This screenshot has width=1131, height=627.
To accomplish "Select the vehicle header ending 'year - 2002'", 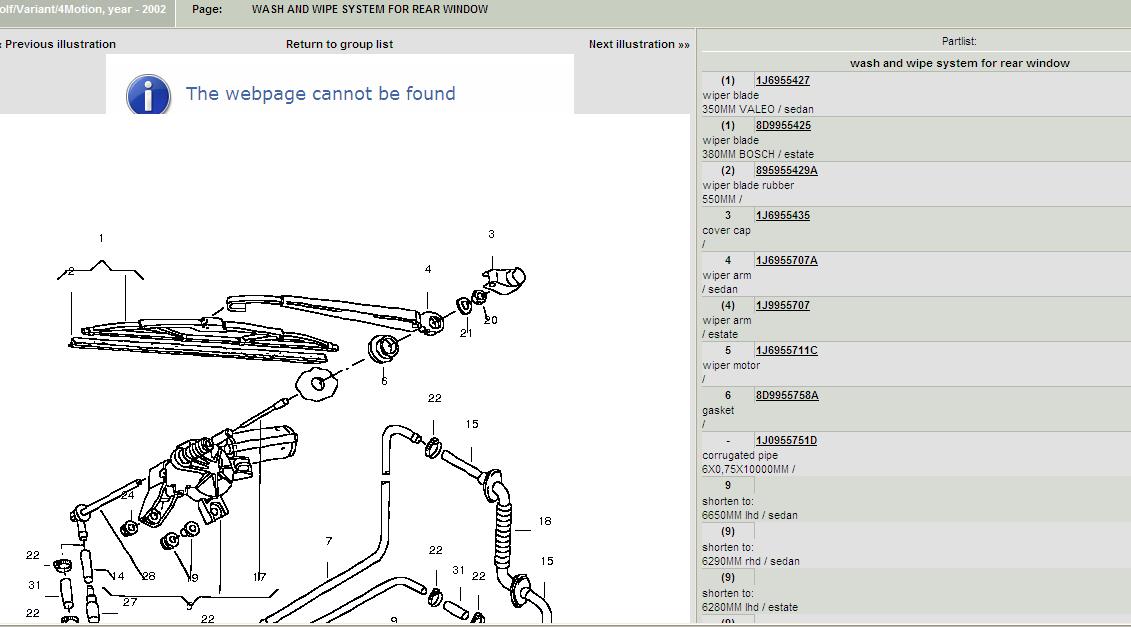I will [x=83, y=9].
